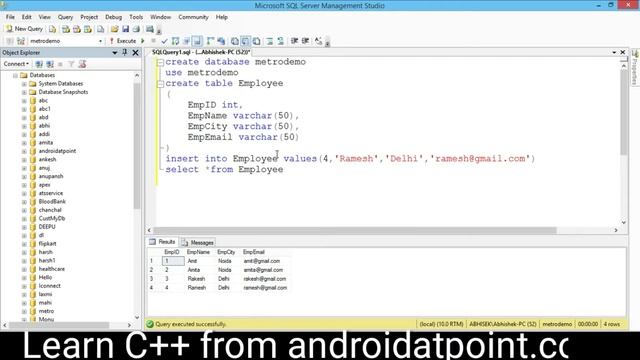Click the New Query button

point(24,29)
